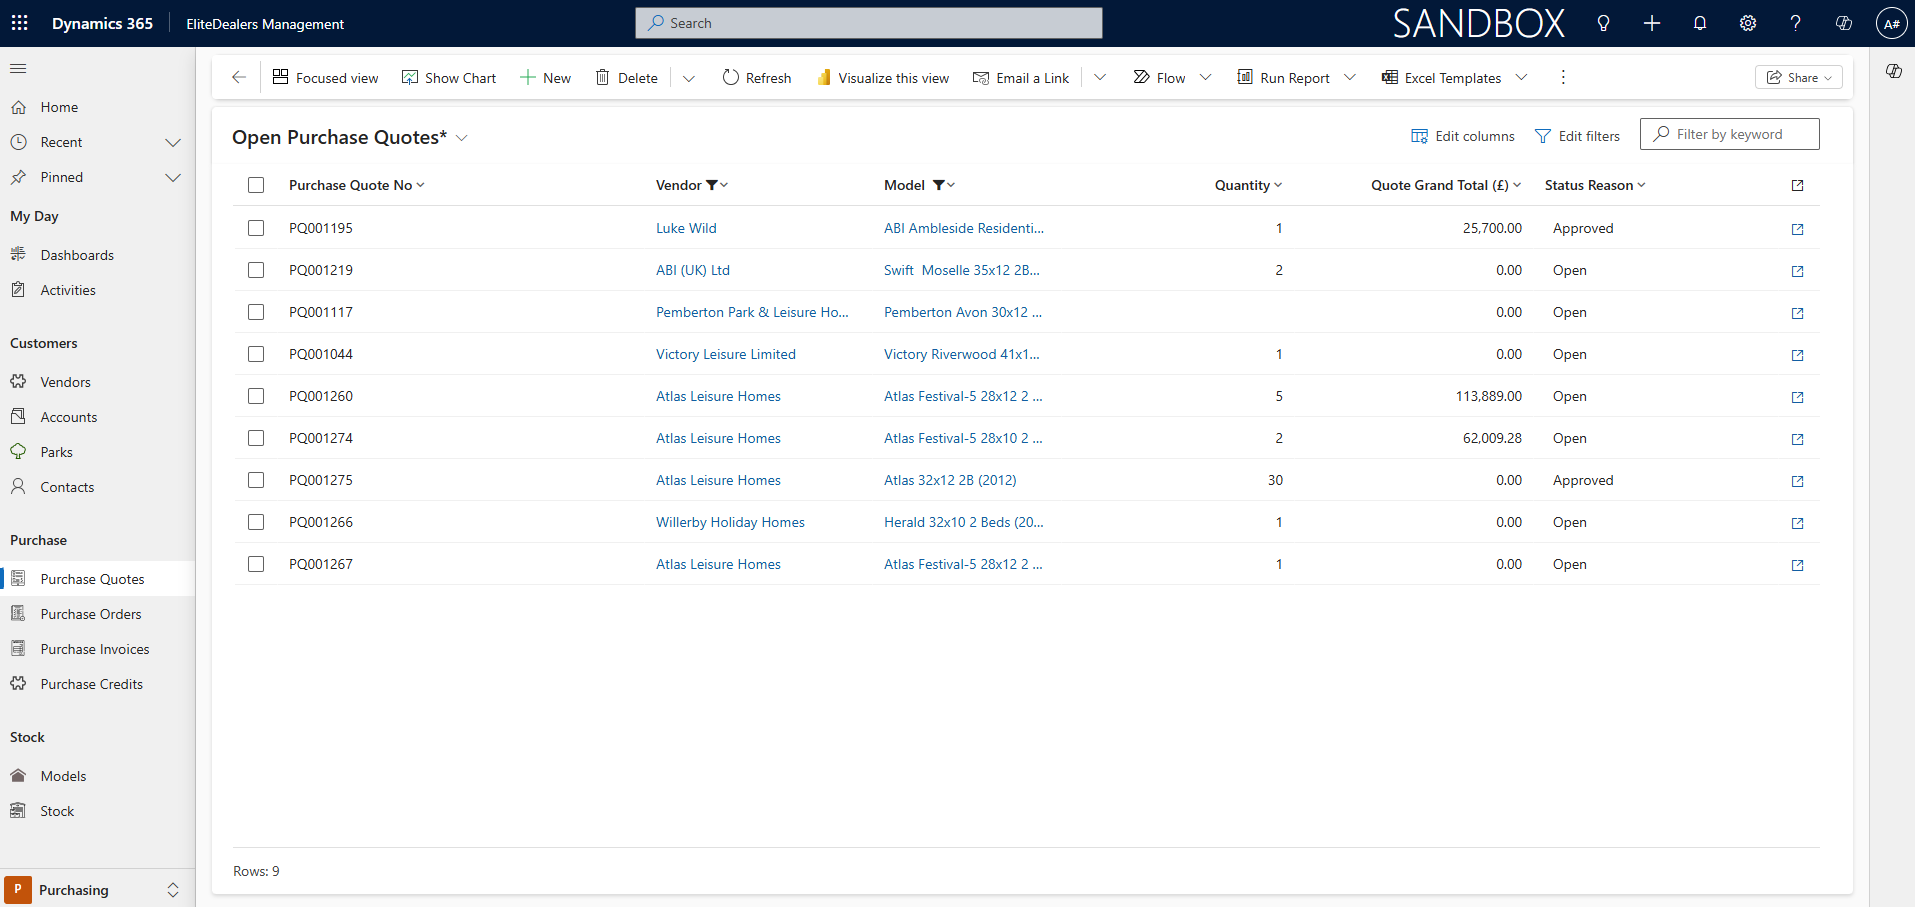Open the notifications bell icon
The image size is (1915, 907).
pos(1700,23)
